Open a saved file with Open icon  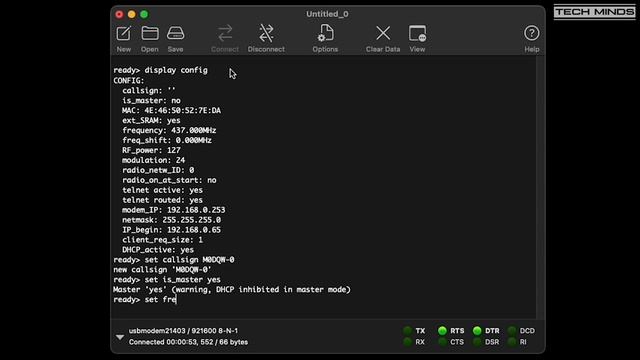click(x=150, y=33)
